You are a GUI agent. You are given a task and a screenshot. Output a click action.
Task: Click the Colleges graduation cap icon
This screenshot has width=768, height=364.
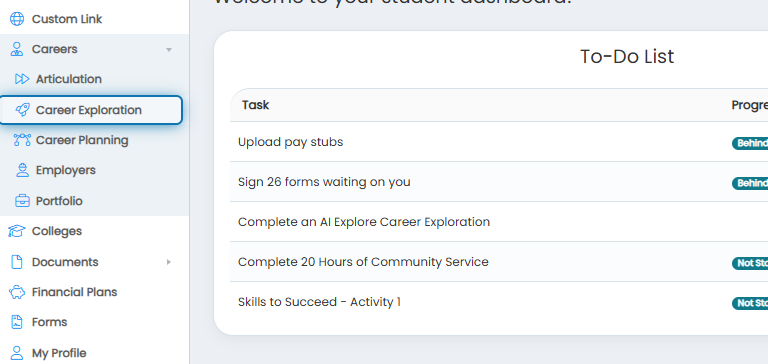pyautogui.click(x=17, y=231)
